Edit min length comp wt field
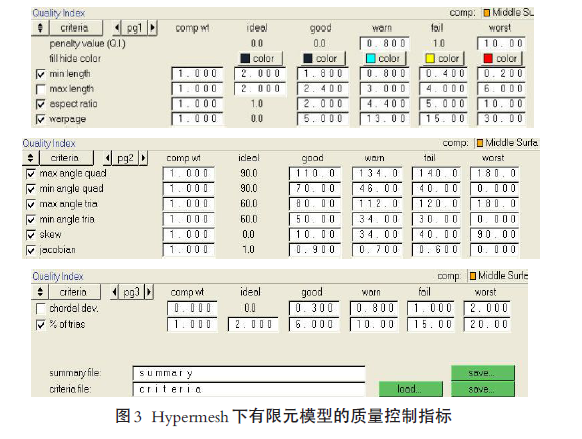Viewport: 582px width, 439px height. point(197,73)
